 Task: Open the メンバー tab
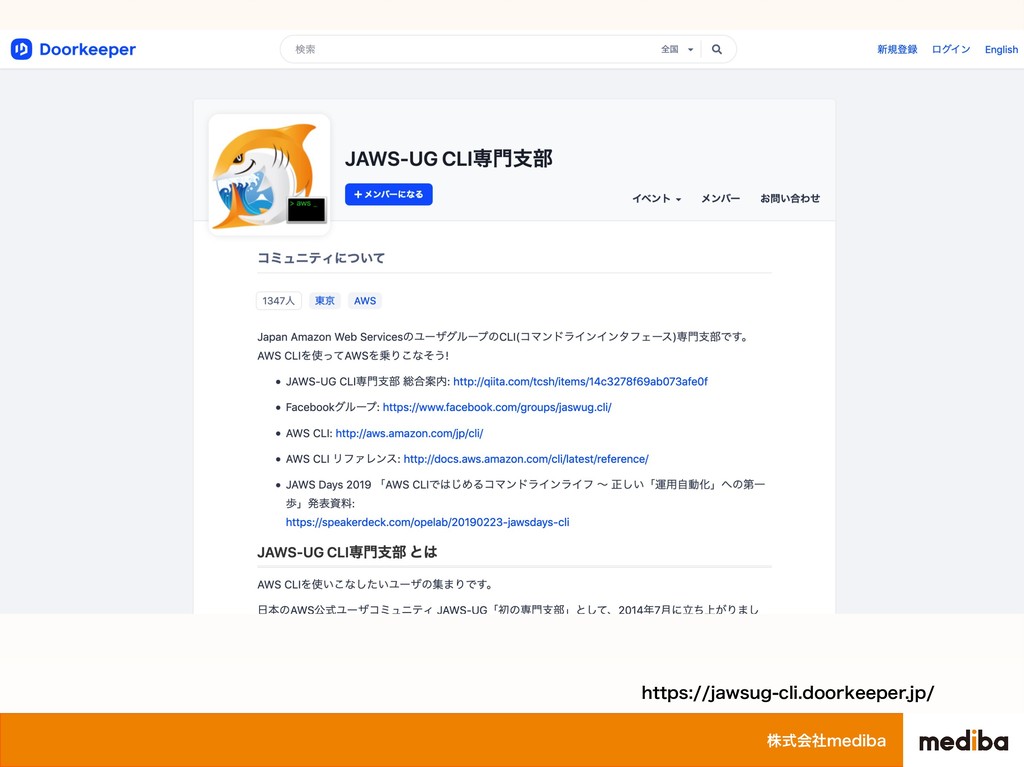(x=720, y=199)
